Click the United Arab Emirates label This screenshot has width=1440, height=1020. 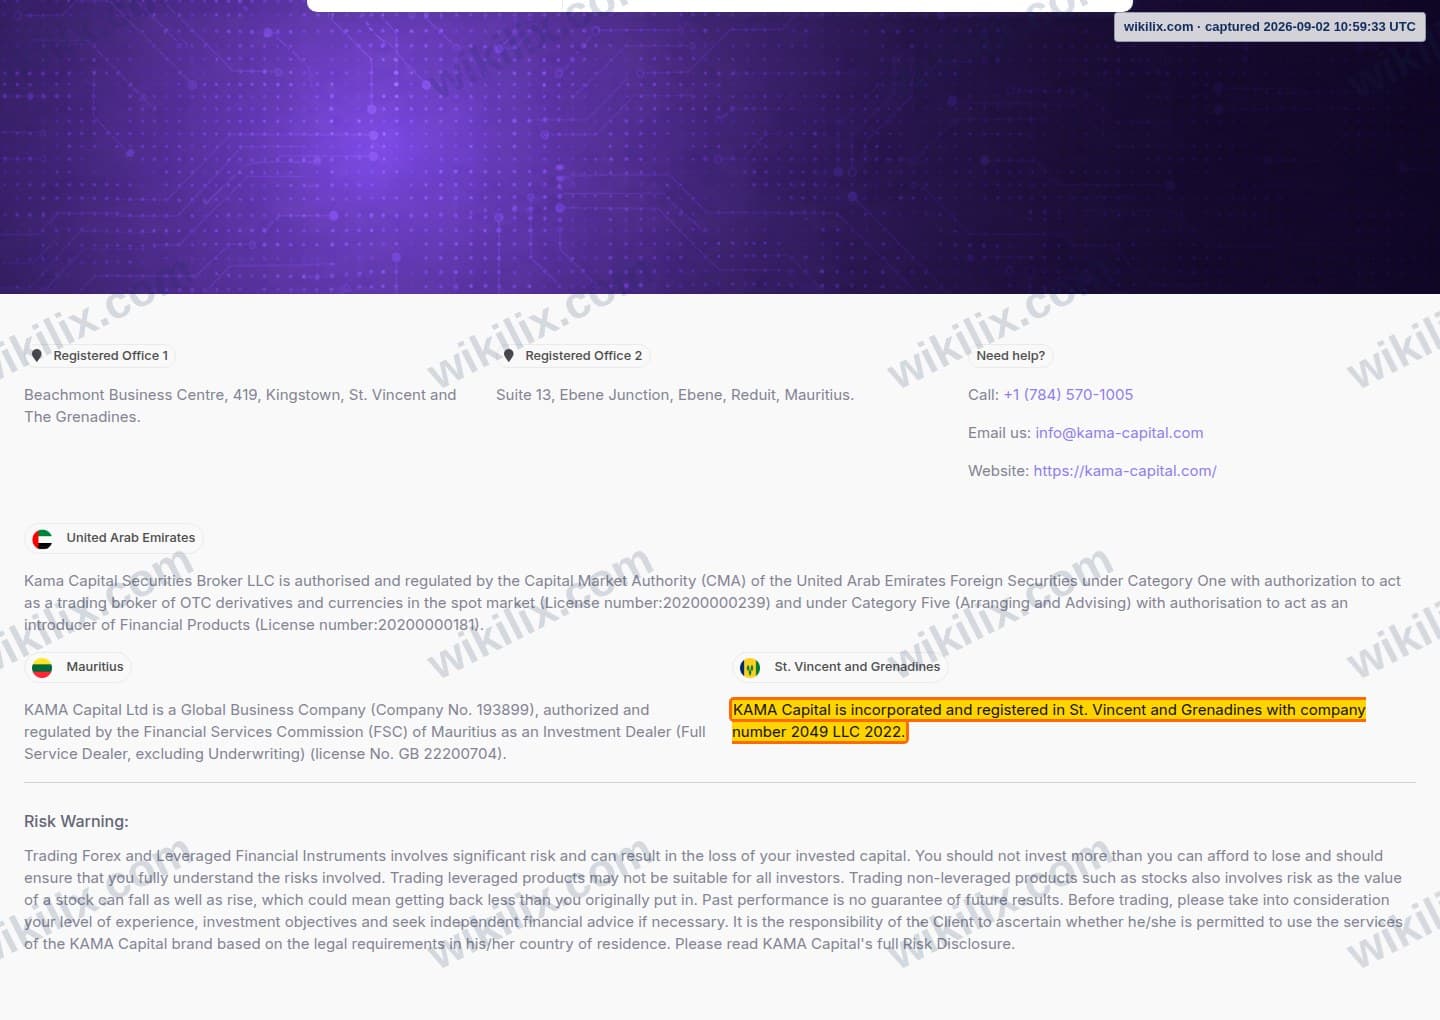click(x=131, y=538)
